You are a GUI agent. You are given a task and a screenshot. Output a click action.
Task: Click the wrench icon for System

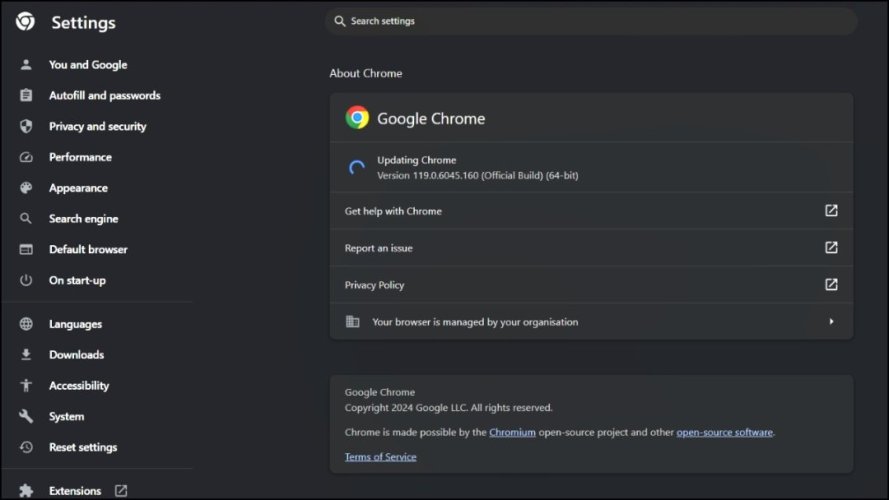[x=26, y=416]
